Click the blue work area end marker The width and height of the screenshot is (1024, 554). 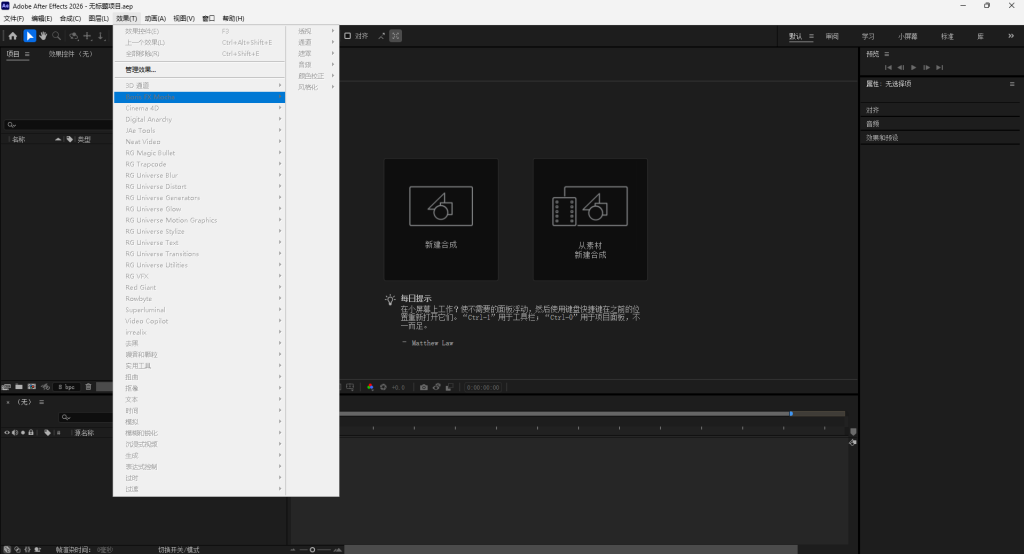pyautogui.click(x=791, y=414)
